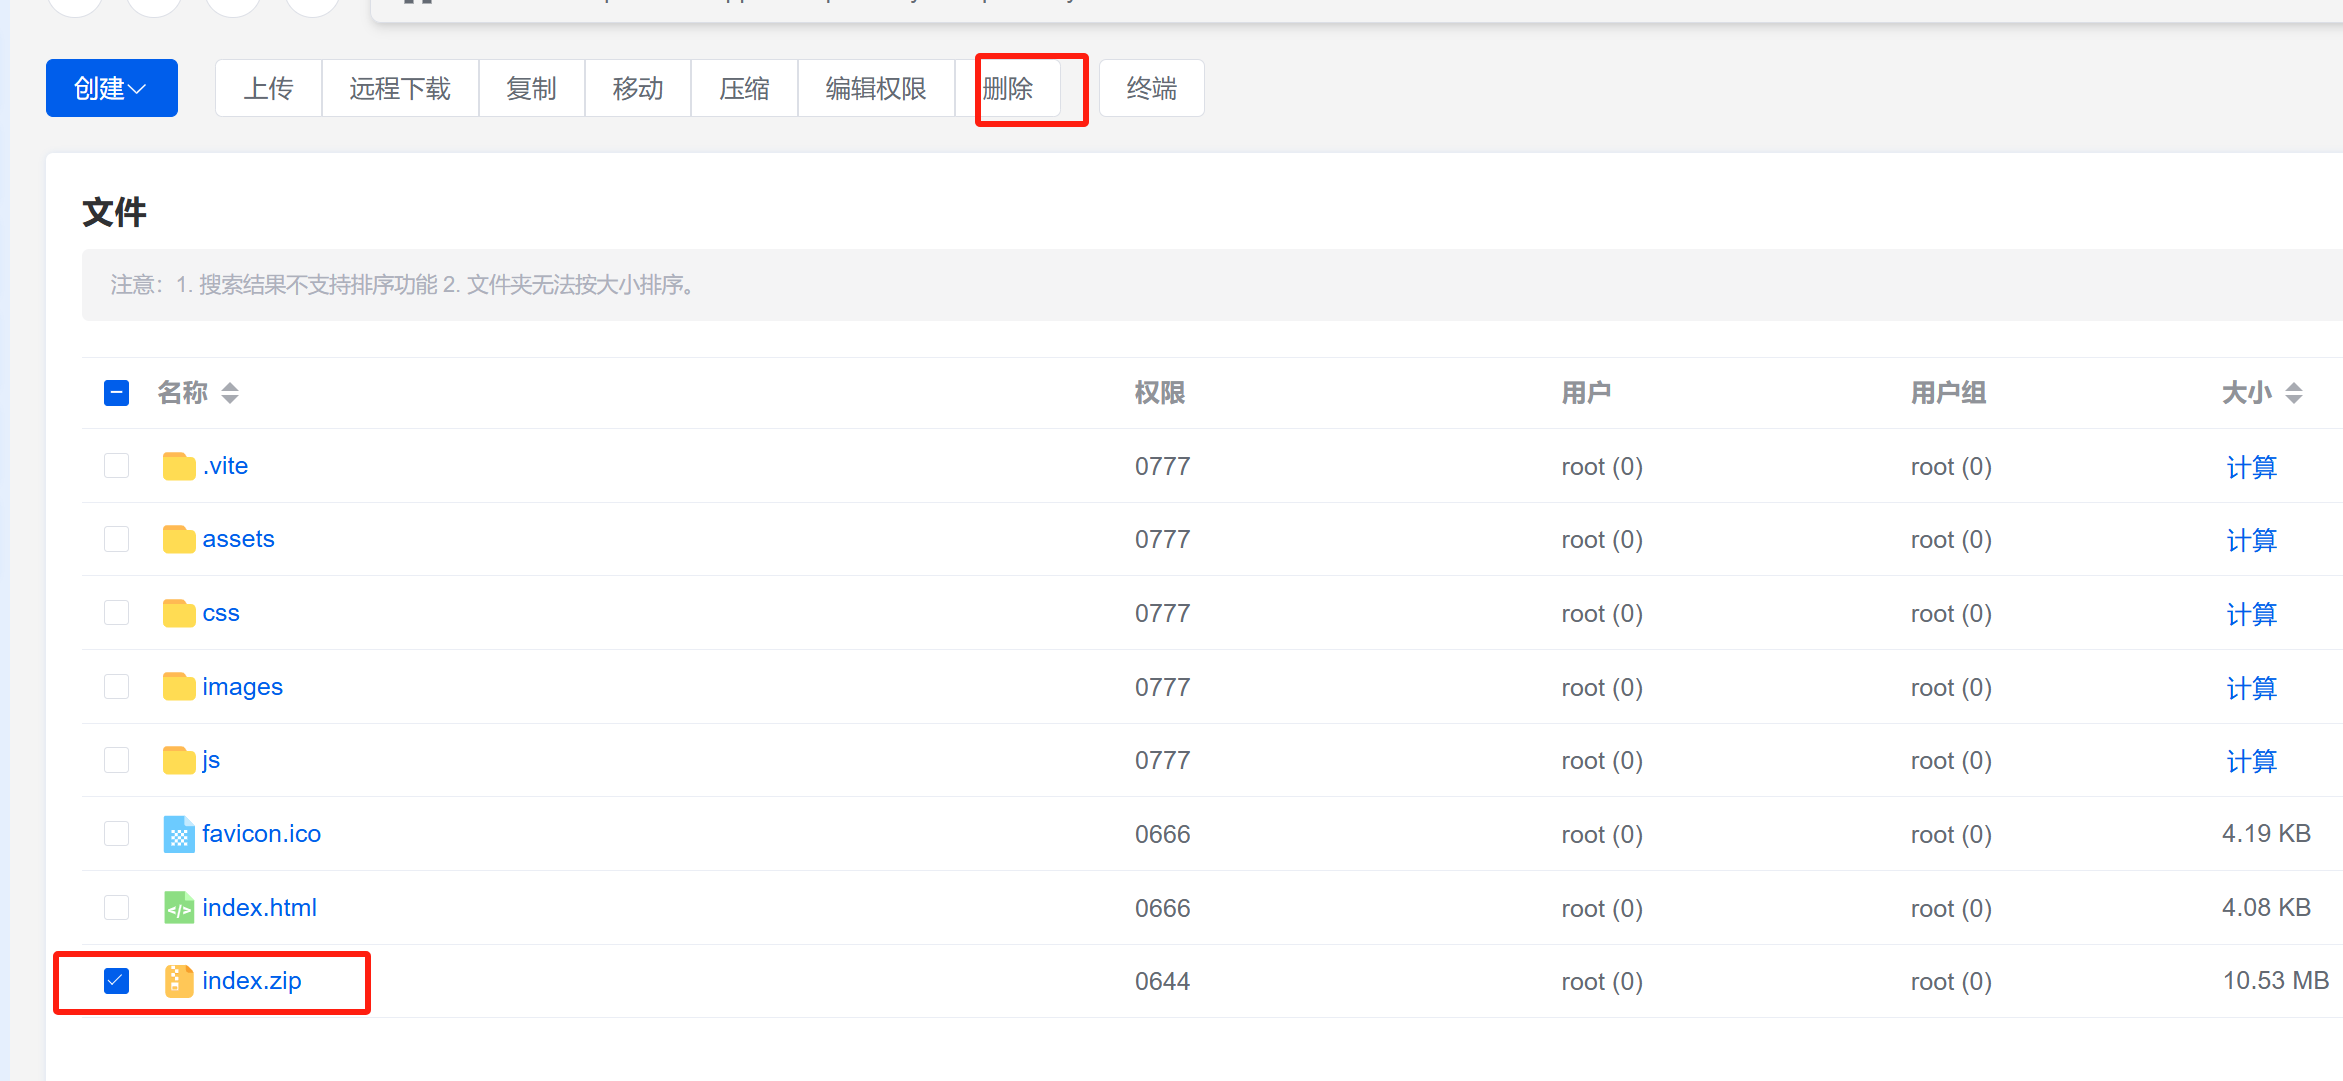Click the css folder icon
The width and height of the screenshot is (2343, 1081).
click(178, 613)
